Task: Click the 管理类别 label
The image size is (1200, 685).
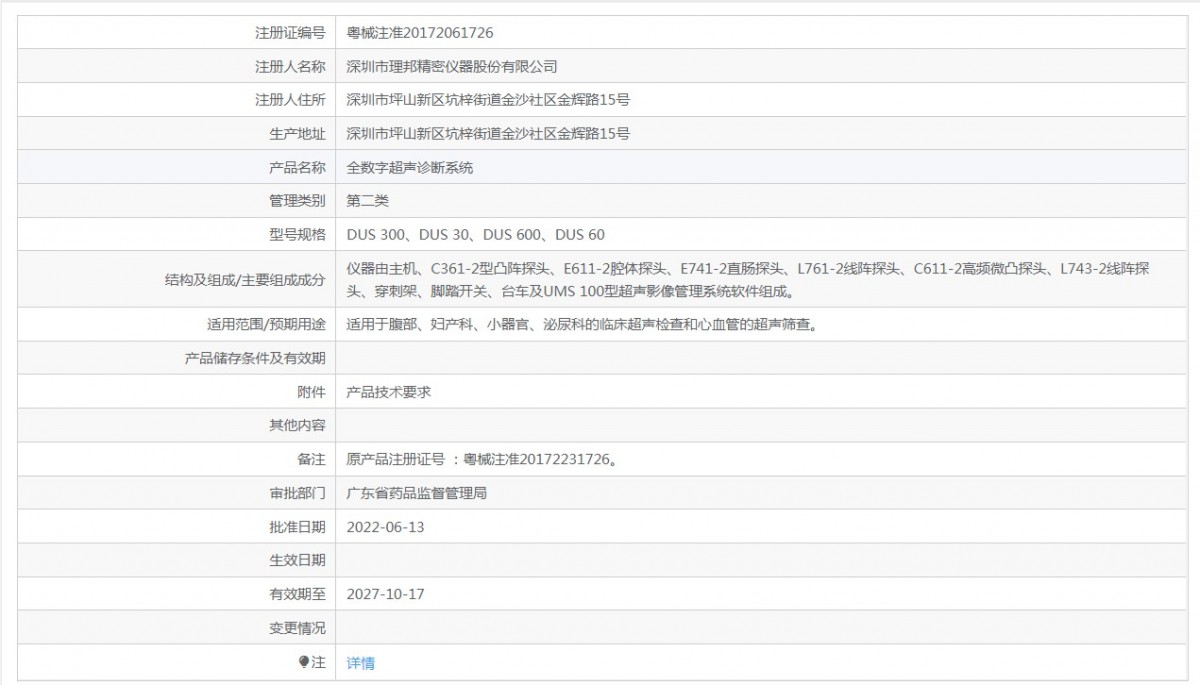Action: coord(297,201)
